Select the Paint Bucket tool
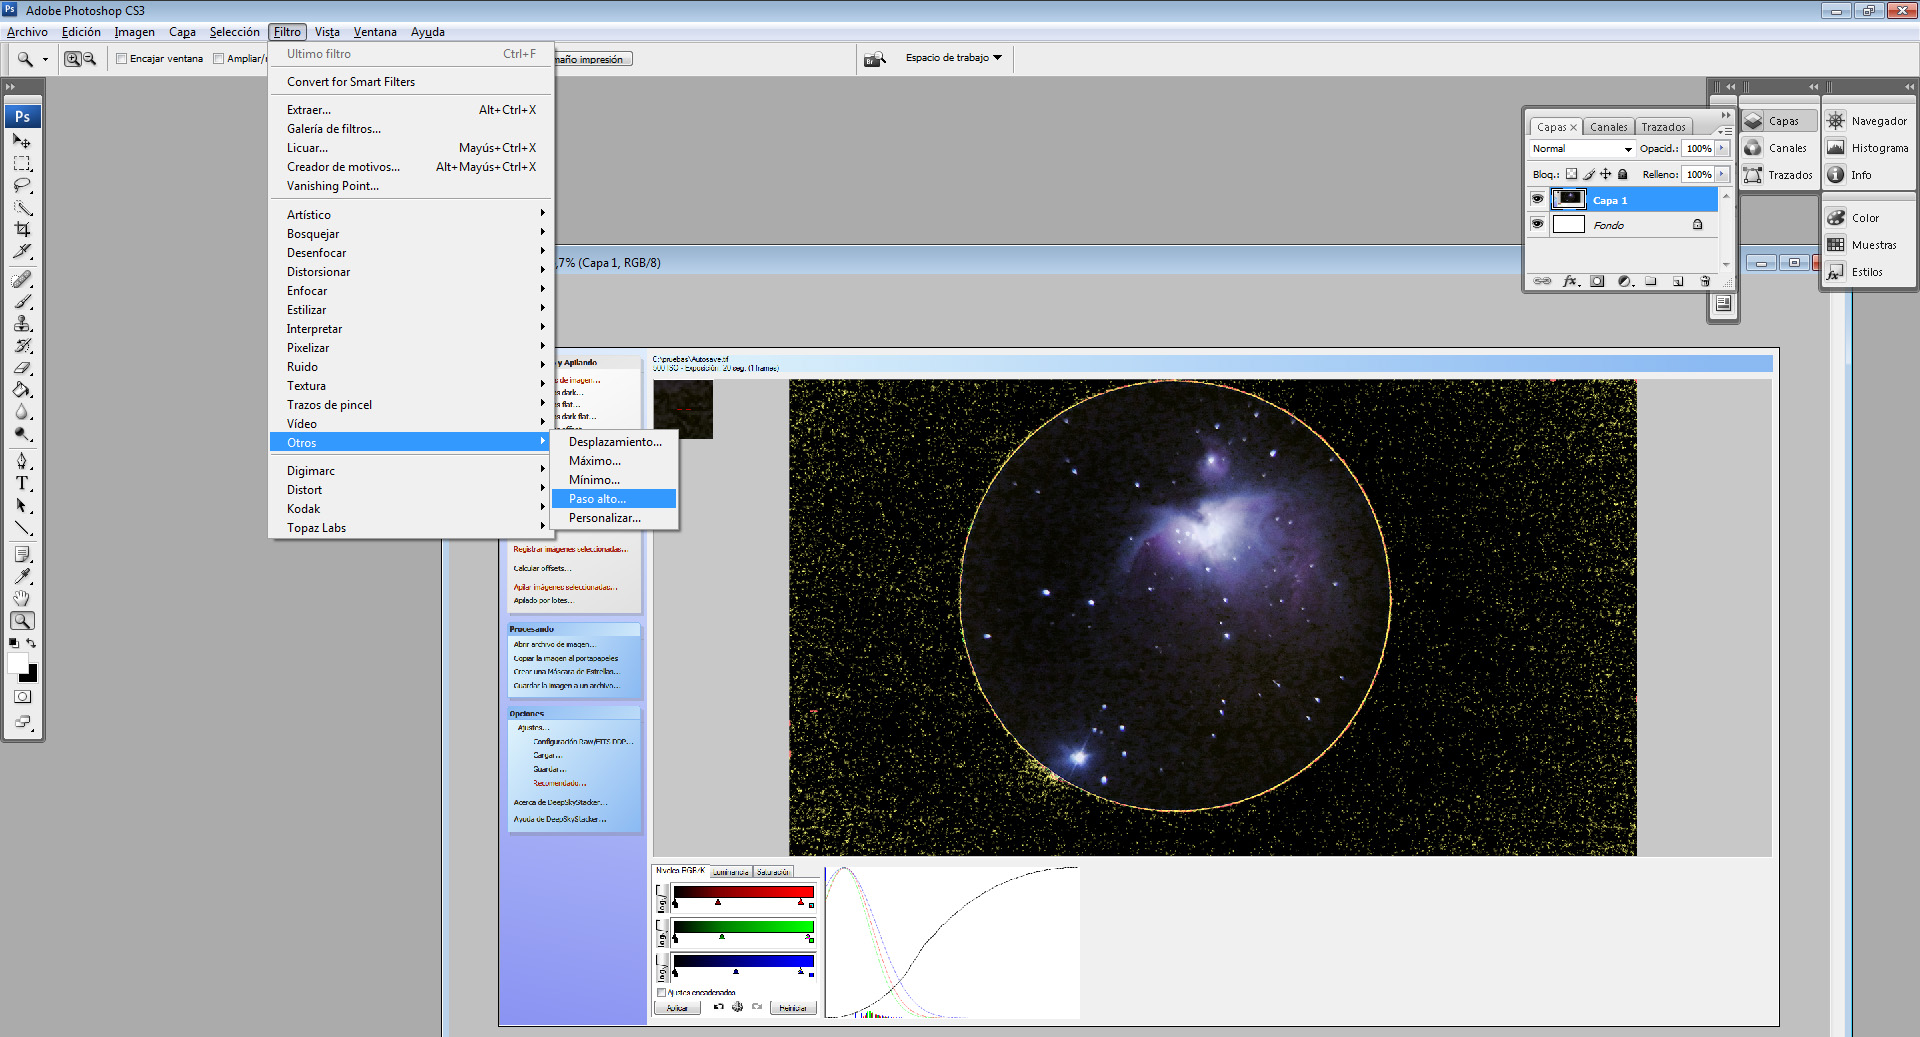 point(22,389)
